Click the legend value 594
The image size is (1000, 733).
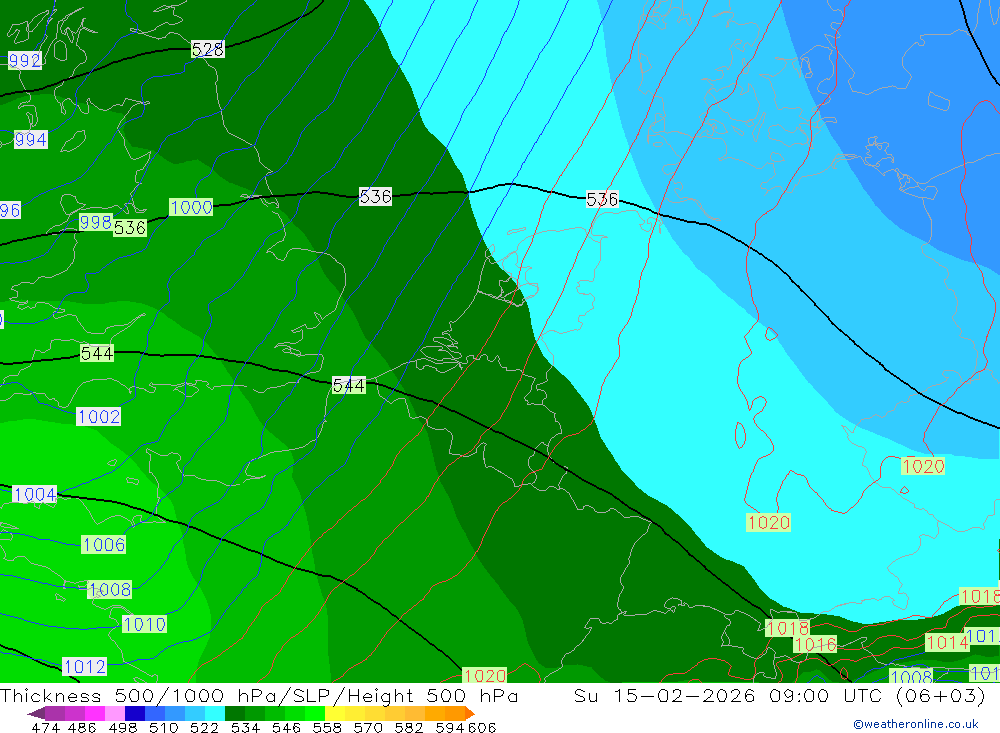450,727
